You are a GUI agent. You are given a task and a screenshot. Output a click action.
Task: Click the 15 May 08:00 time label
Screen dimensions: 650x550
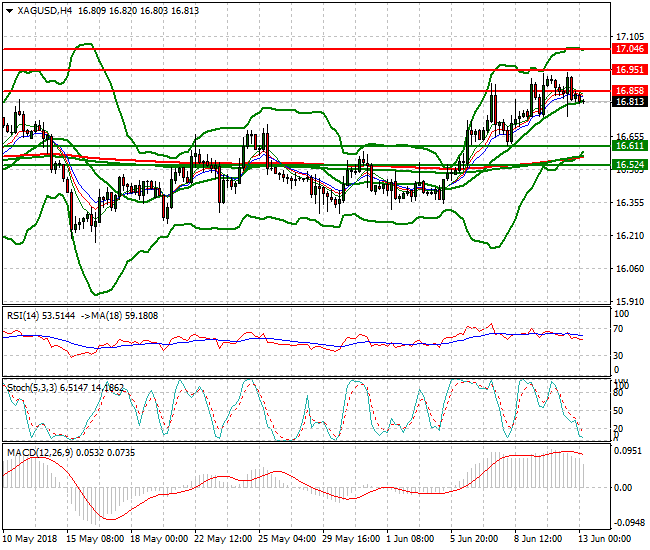95,539
